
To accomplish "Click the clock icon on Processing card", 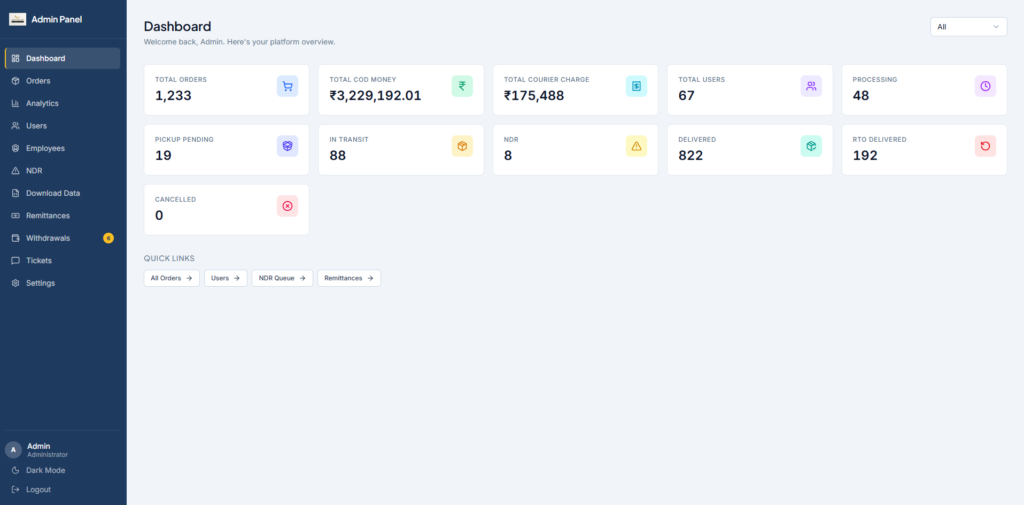I will [x=985, y=86].
